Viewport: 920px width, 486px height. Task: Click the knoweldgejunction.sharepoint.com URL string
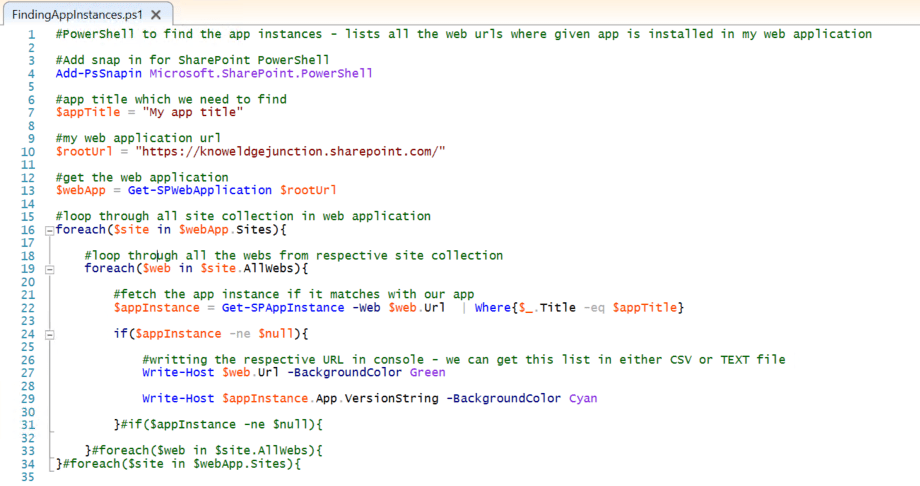tap(290, 151)
